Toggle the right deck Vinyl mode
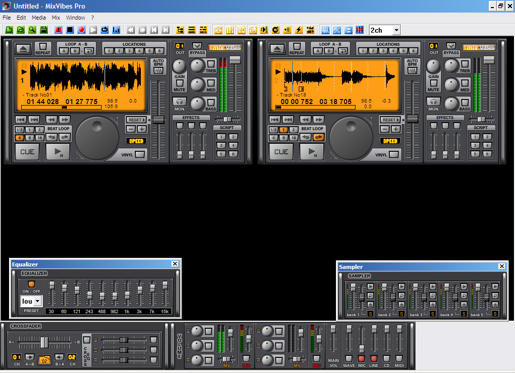 [394, 154]
